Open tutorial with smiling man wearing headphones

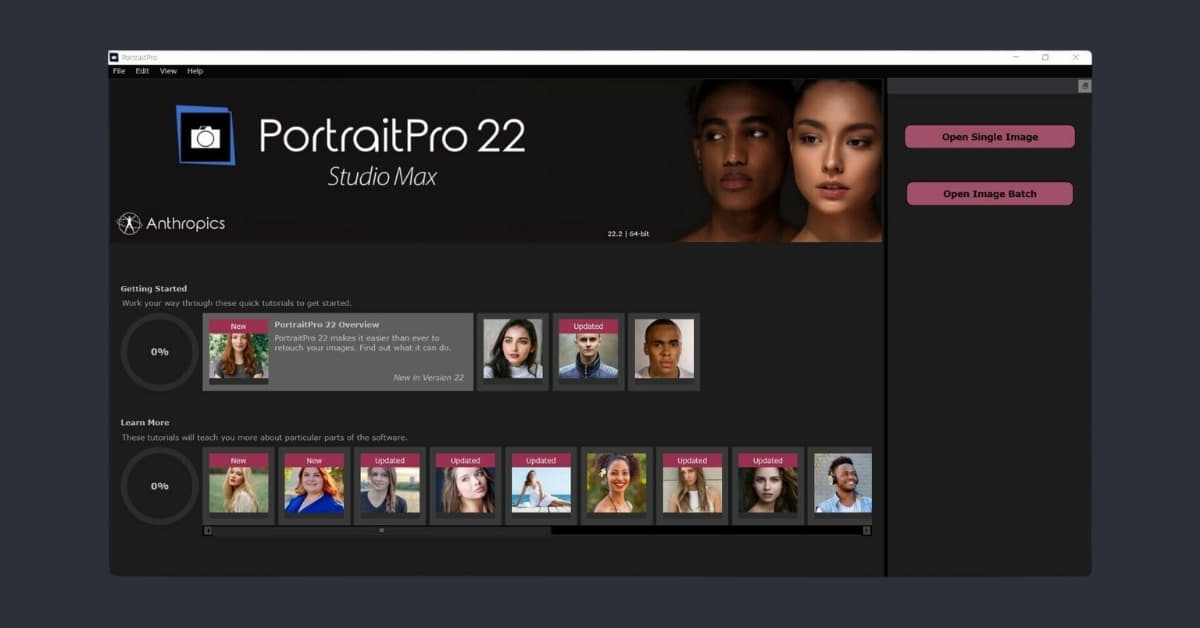coord(840,486)
